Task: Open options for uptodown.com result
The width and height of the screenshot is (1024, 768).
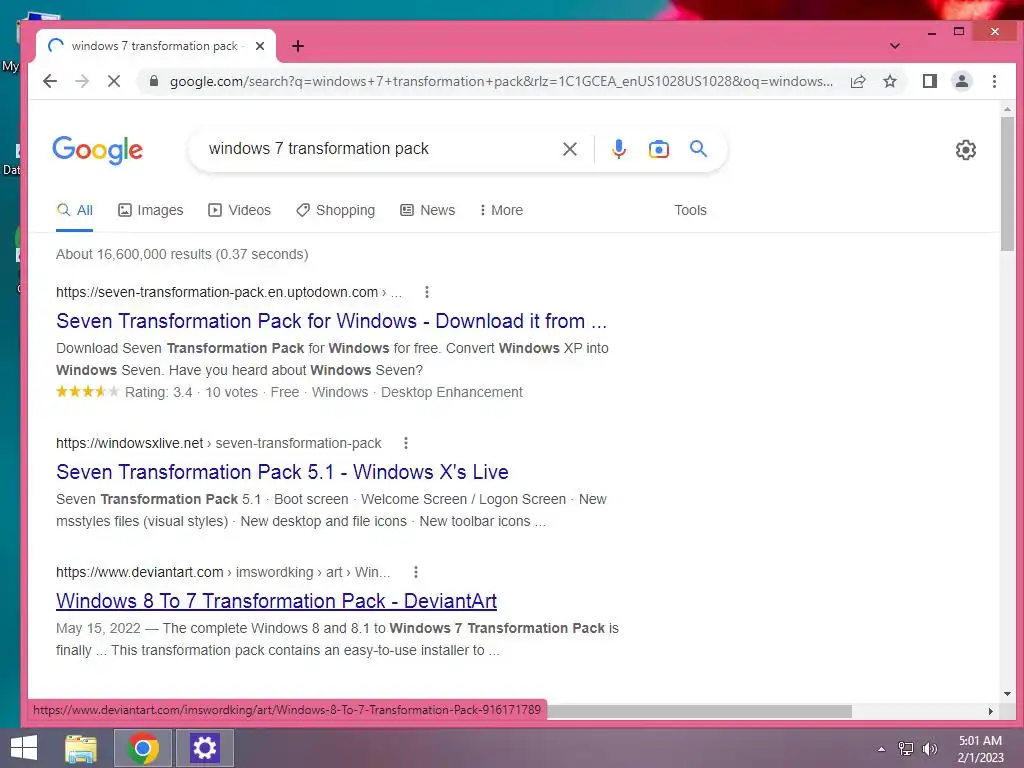Action: 426,292
